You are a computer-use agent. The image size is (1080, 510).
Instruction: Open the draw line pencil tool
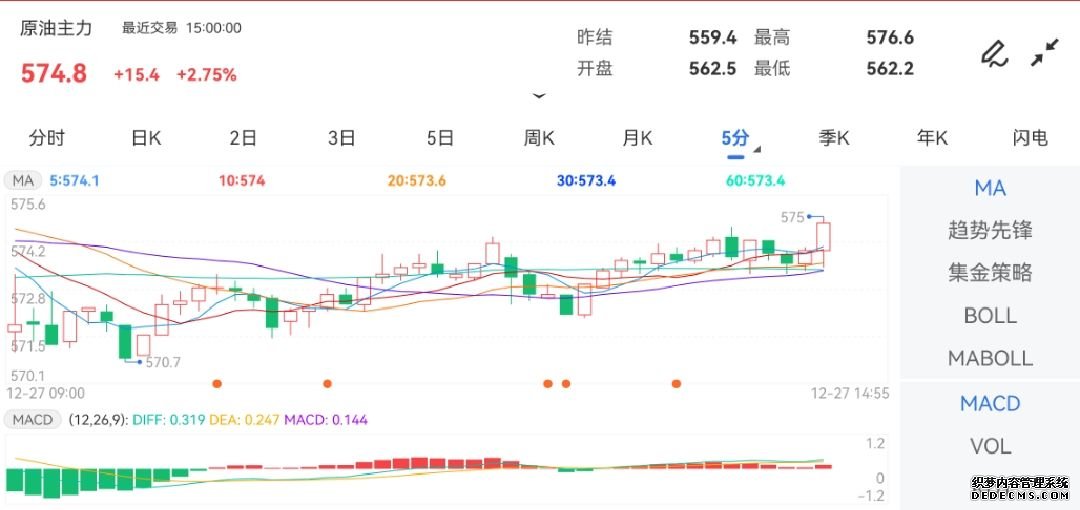(x=994, y=54)
